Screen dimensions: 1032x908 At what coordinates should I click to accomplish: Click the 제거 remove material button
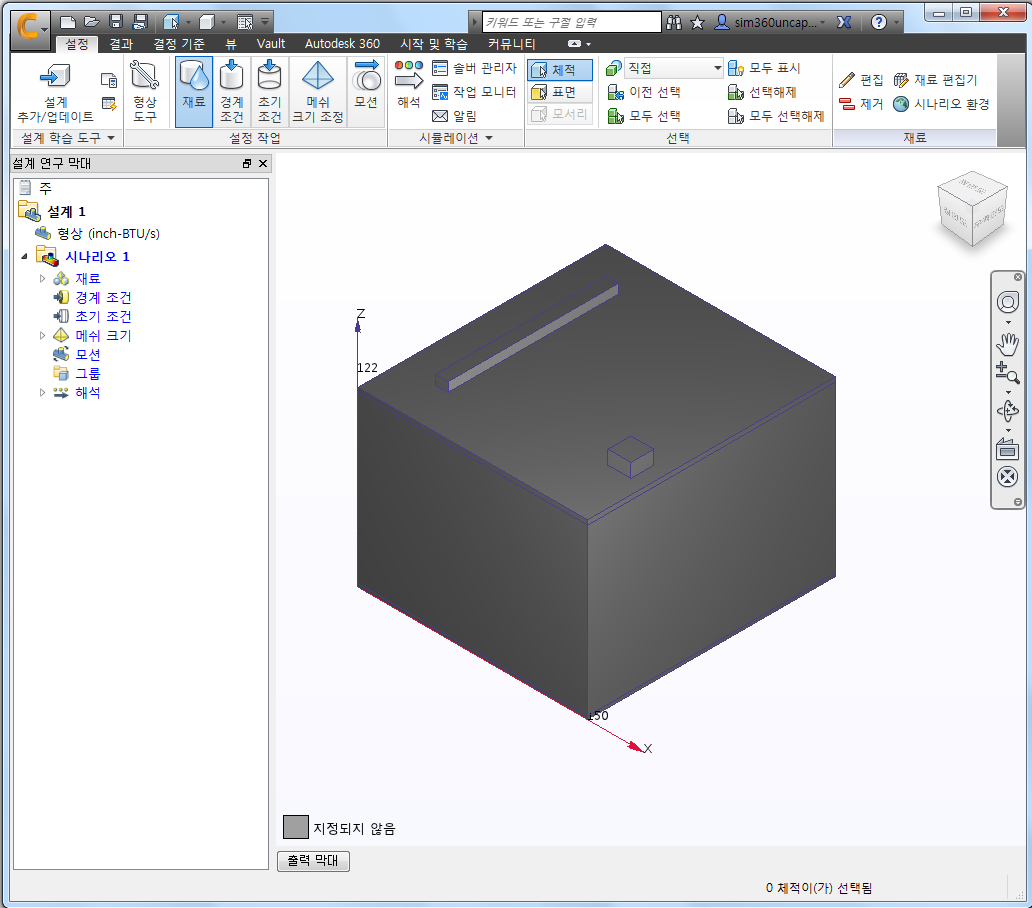861,104
